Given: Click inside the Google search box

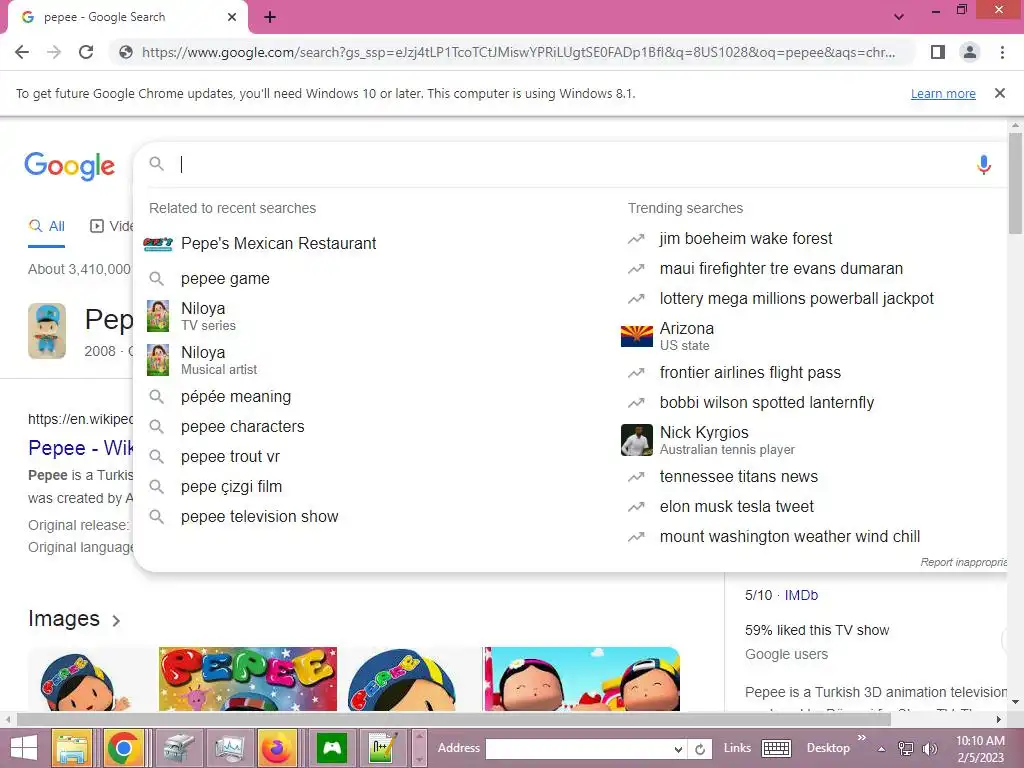Looking at the screenshot, I should 568,164.
